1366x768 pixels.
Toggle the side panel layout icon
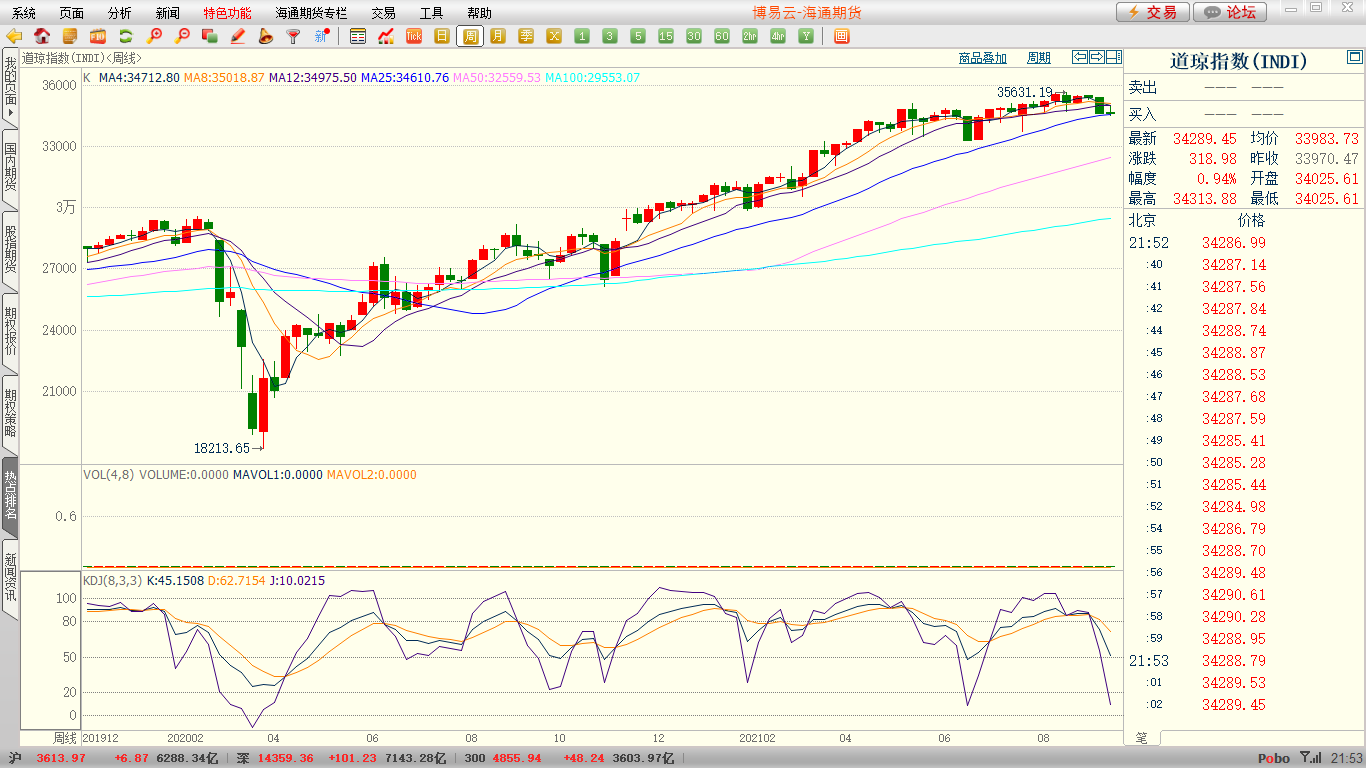(1114, 57)
